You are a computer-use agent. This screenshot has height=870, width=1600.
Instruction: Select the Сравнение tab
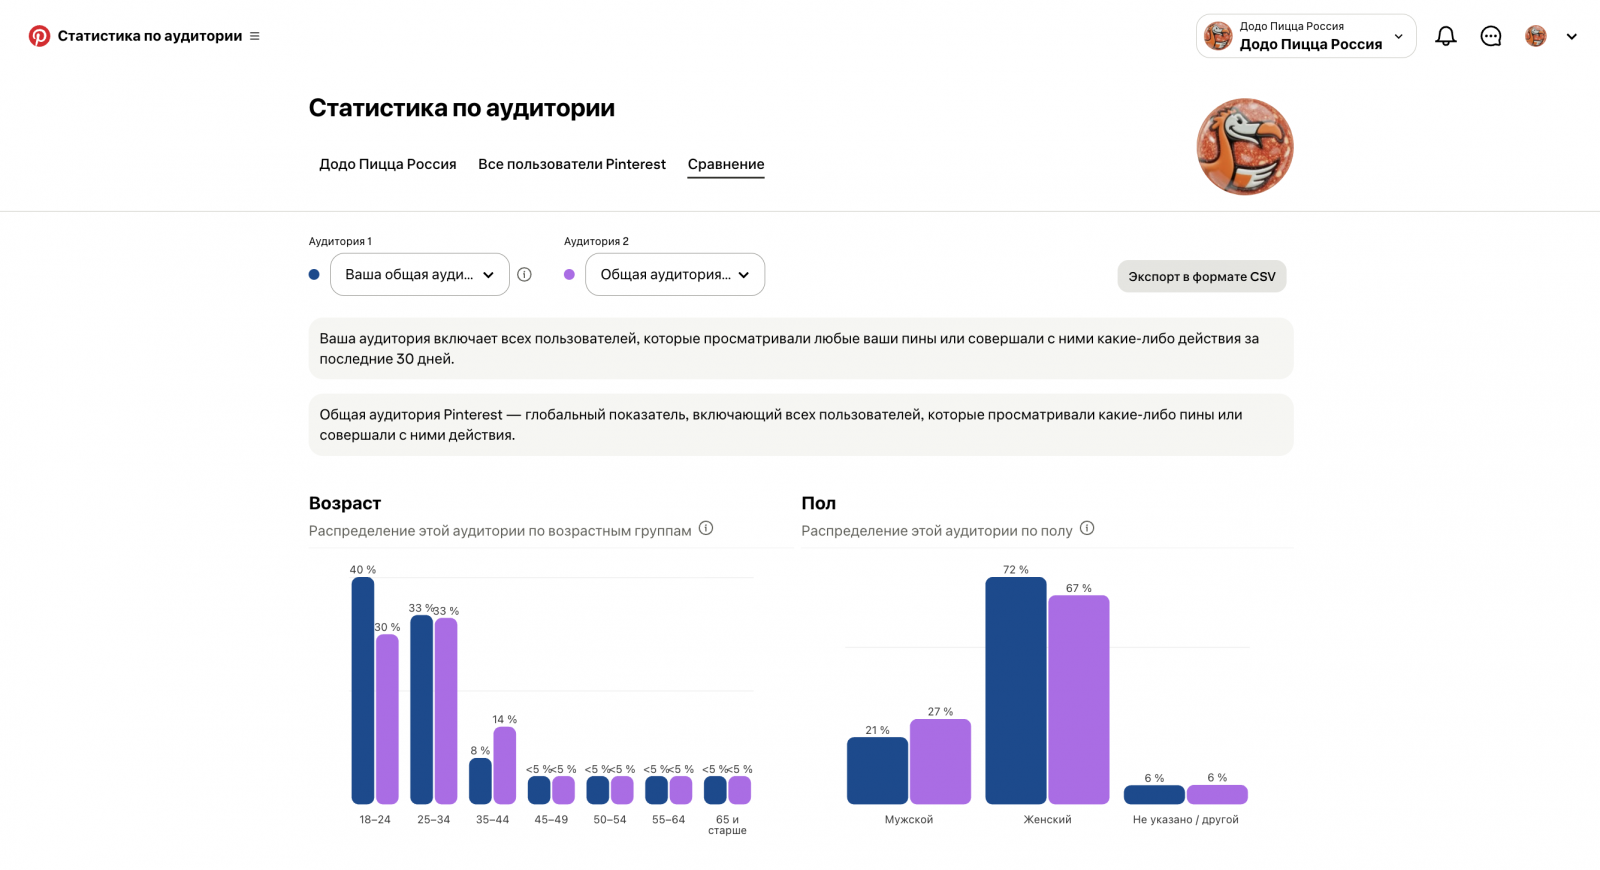(x=726, y=164)
